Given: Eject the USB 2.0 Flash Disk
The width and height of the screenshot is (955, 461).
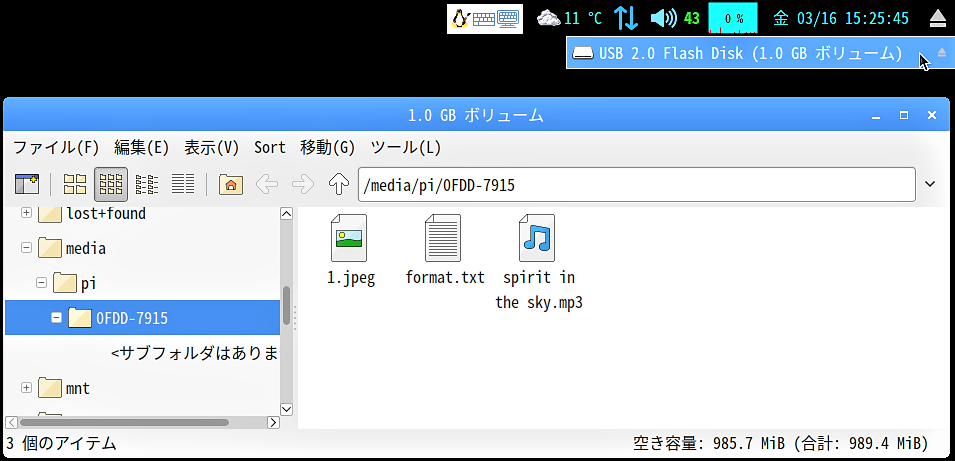Looking at the screenshot, I should point(942,53).
